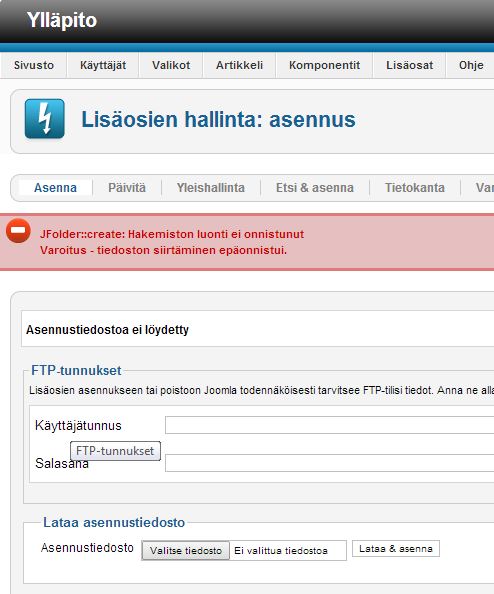Click the lightning bolt extension manager icon
Image resolution: width=494 pixels, height=594 pixels.
[45, 119]
